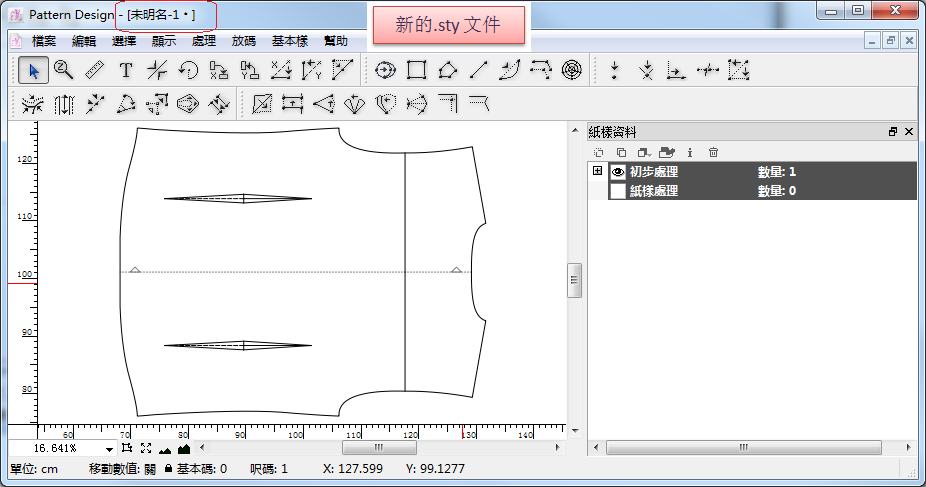
Task: Activate the magnifier zoom tool
Action: (x=64, y=70)
